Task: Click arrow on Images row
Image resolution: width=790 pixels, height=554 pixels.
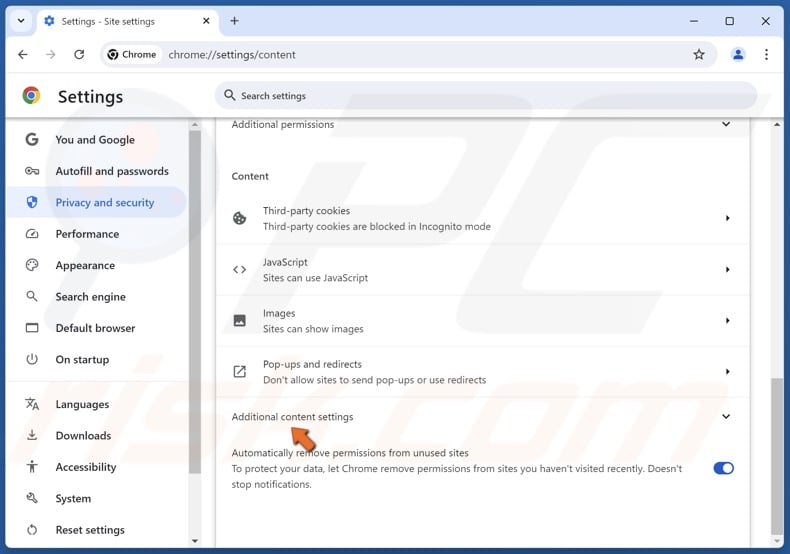Action: click(728, 320)
